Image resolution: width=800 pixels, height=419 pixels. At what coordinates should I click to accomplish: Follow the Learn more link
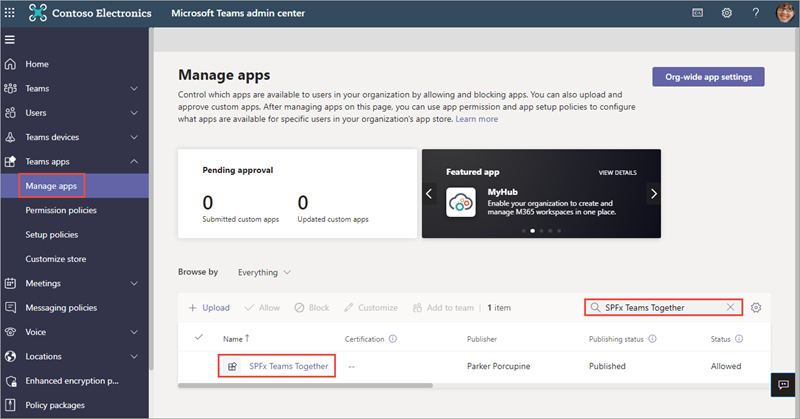tap(477, 119)
